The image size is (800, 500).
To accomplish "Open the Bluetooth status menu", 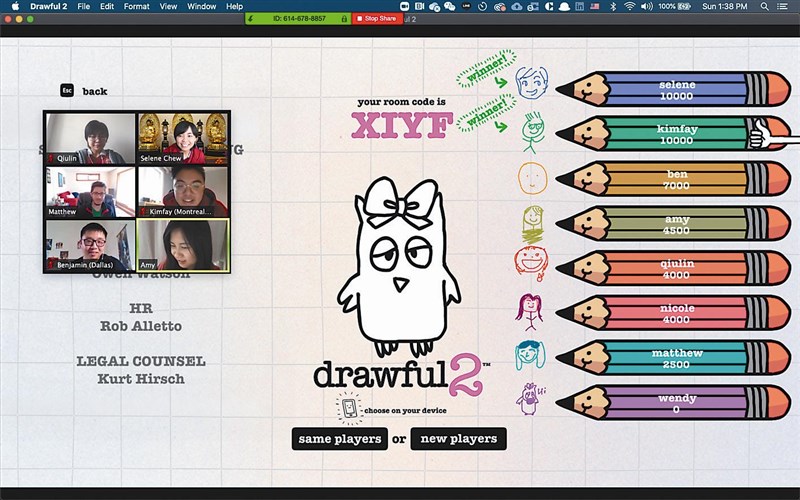I will (x=613, y=6).
